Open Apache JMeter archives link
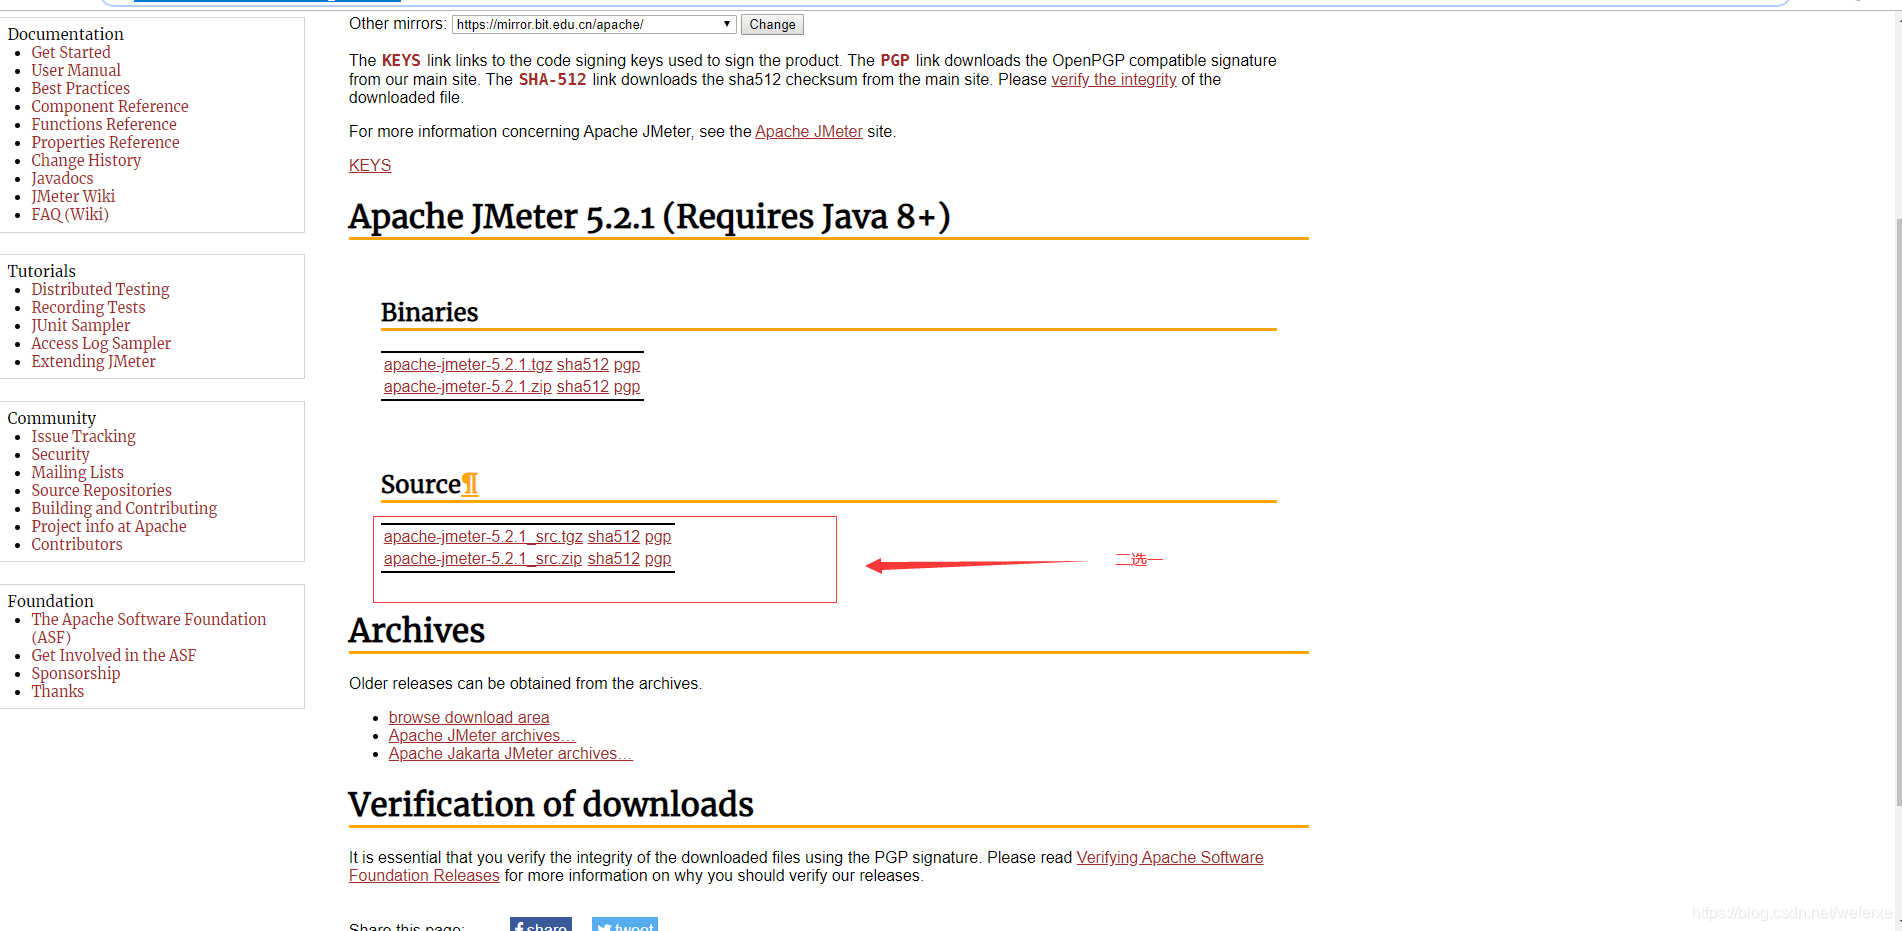The image size is (1902, 931). 482,735
